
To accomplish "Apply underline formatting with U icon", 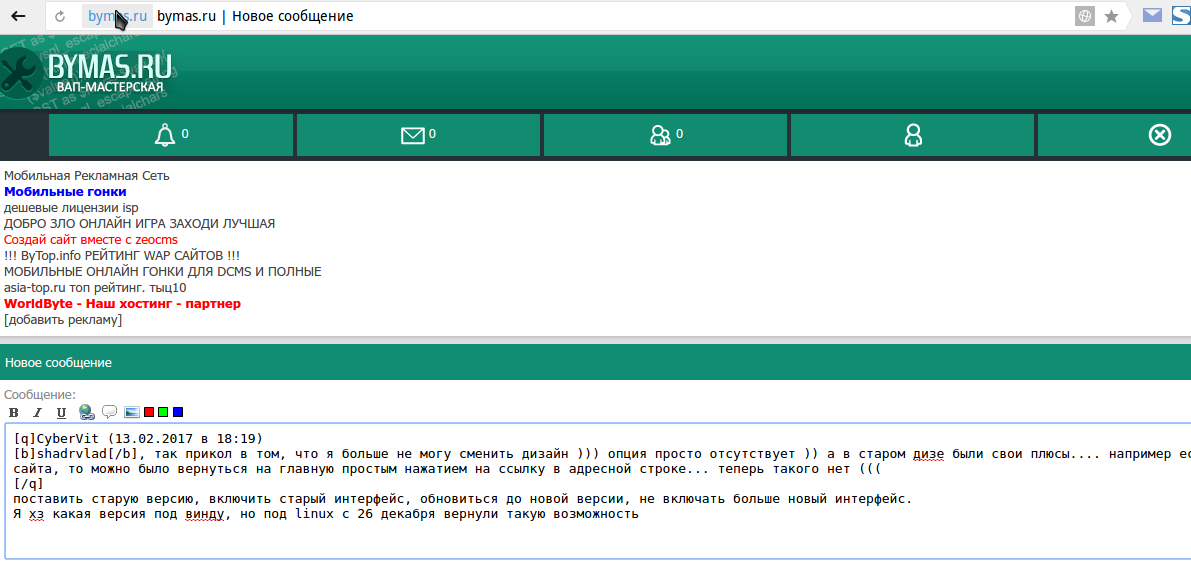I will [61, 412].
